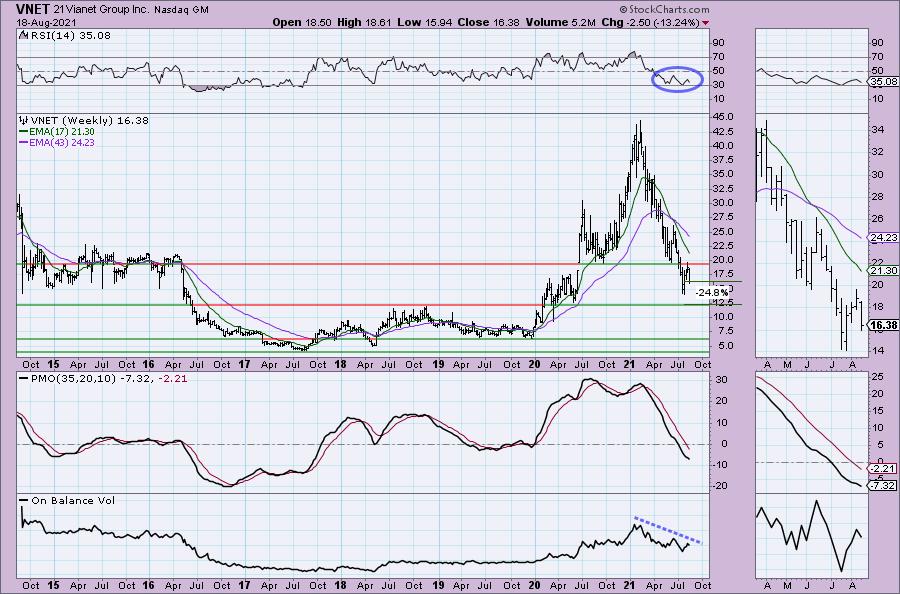Click the VNET (Weekly) 16.38 legend label
This screenshot has height=594, width=900.
point(90,121)
